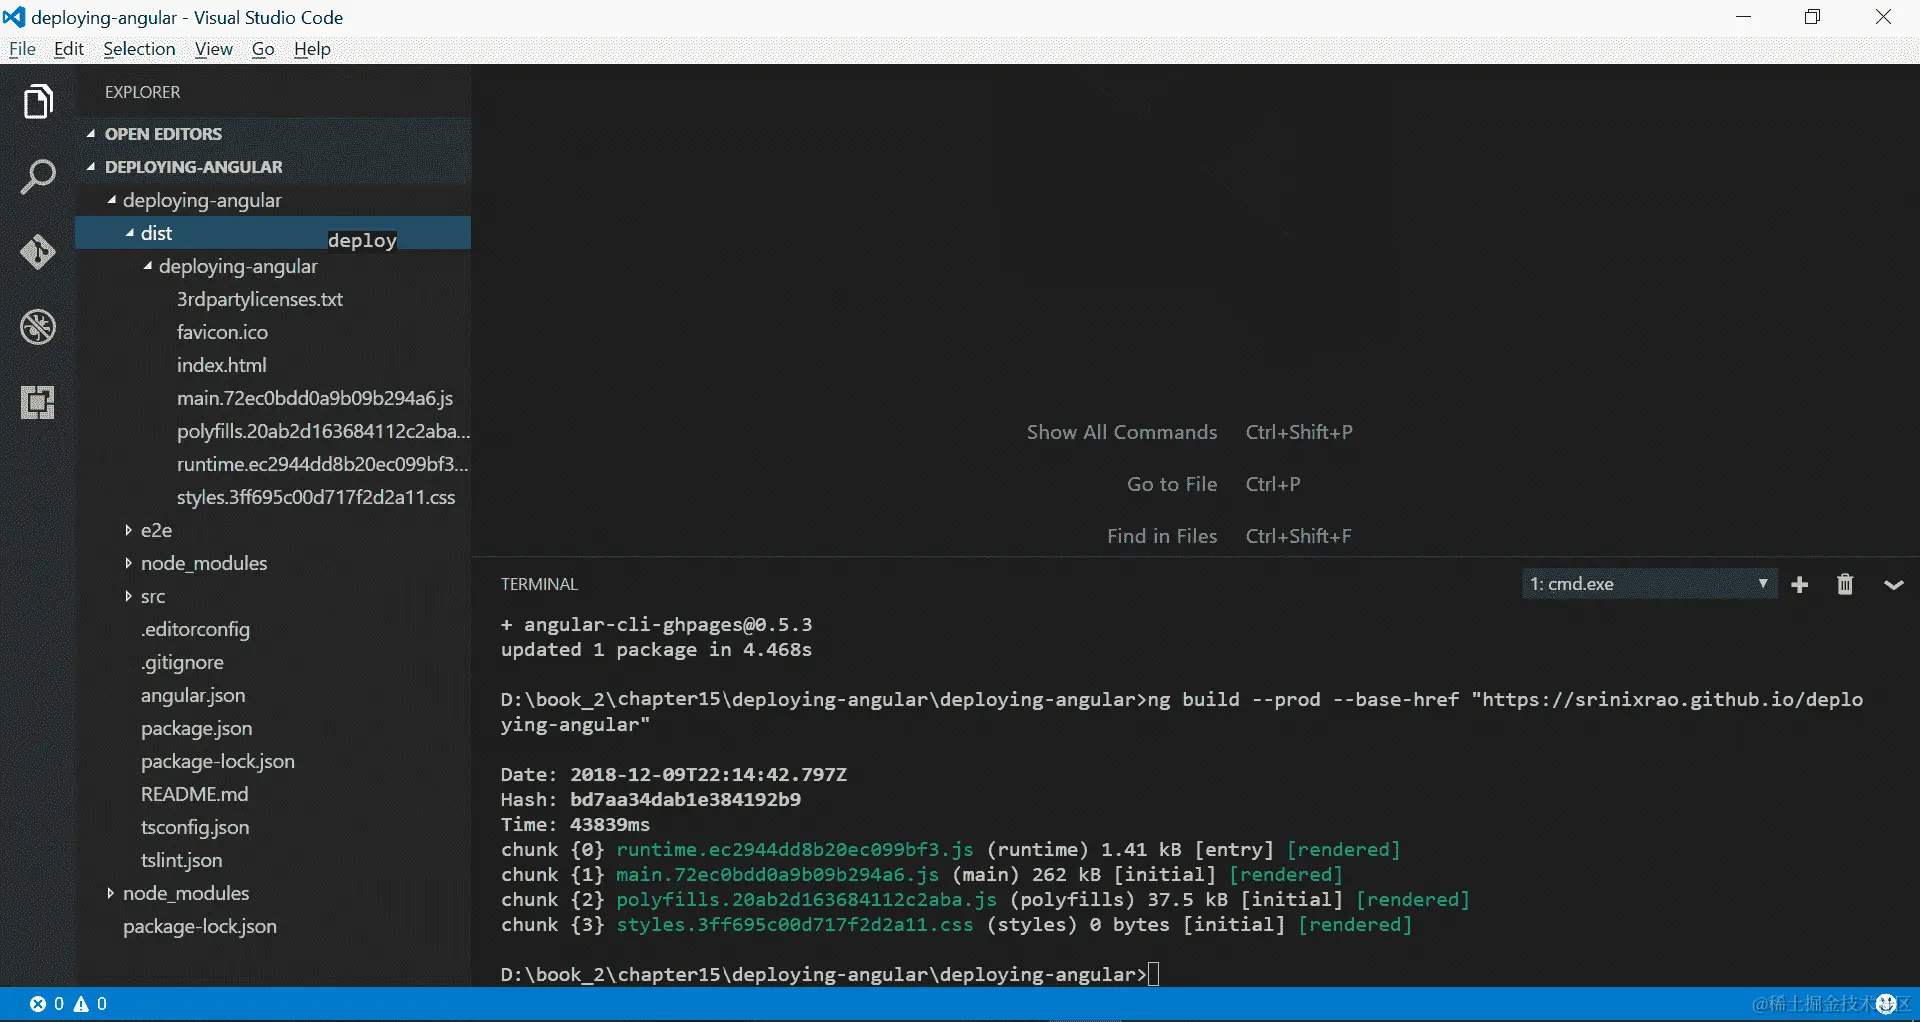Open tslint.json file

pos(182,860)
